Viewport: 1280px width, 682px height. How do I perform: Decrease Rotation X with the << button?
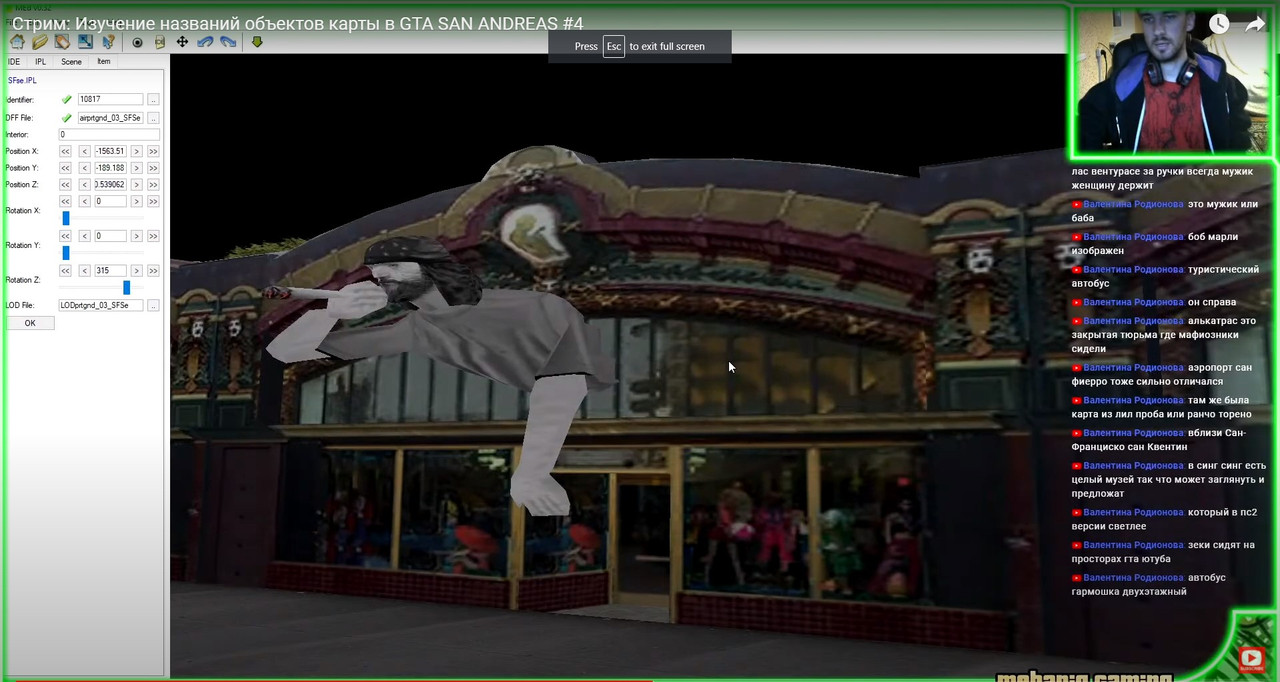(x=65, y=202)
